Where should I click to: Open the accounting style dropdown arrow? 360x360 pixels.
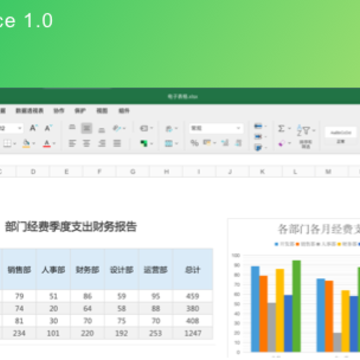click(214, 143)
